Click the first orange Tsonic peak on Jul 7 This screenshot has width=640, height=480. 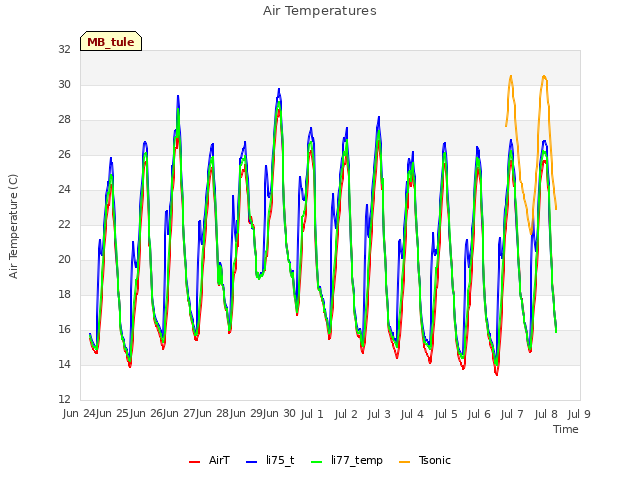(x=511, y=76)
